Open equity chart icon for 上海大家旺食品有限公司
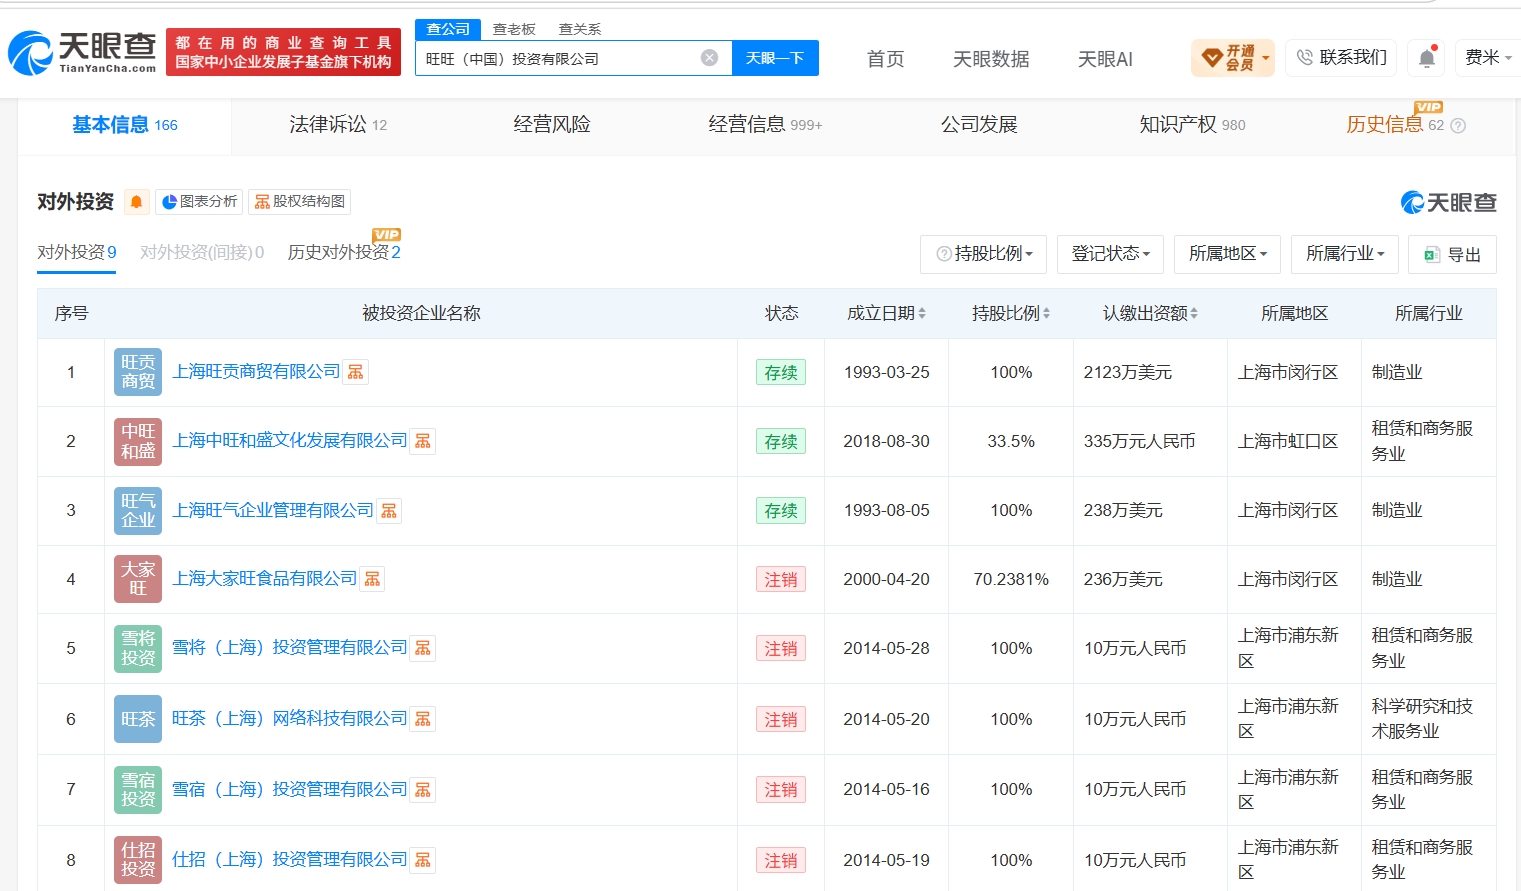Image resolution: width=1521 pixels, height=891 pixels. (x=372, y=579)
